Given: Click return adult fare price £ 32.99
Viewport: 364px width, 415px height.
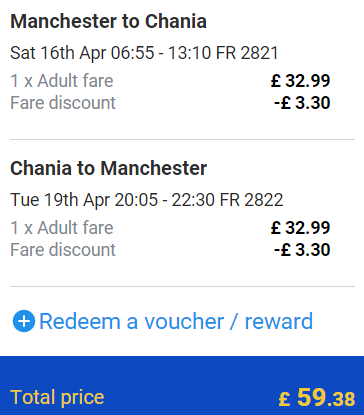Looking at the screenshot, I should (300, 228).
